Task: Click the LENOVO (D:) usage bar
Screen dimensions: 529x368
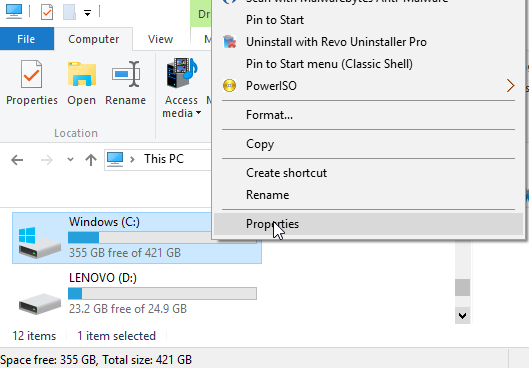Action: coord(162,293)
